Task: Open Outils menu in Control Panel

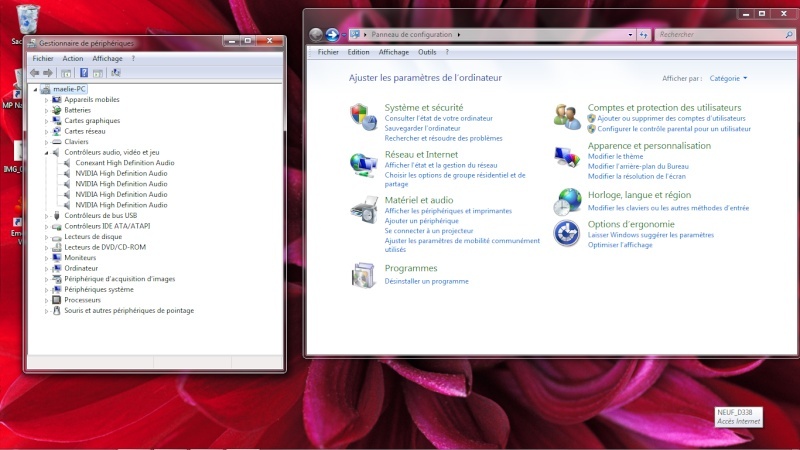Action: tap(427, 52)
